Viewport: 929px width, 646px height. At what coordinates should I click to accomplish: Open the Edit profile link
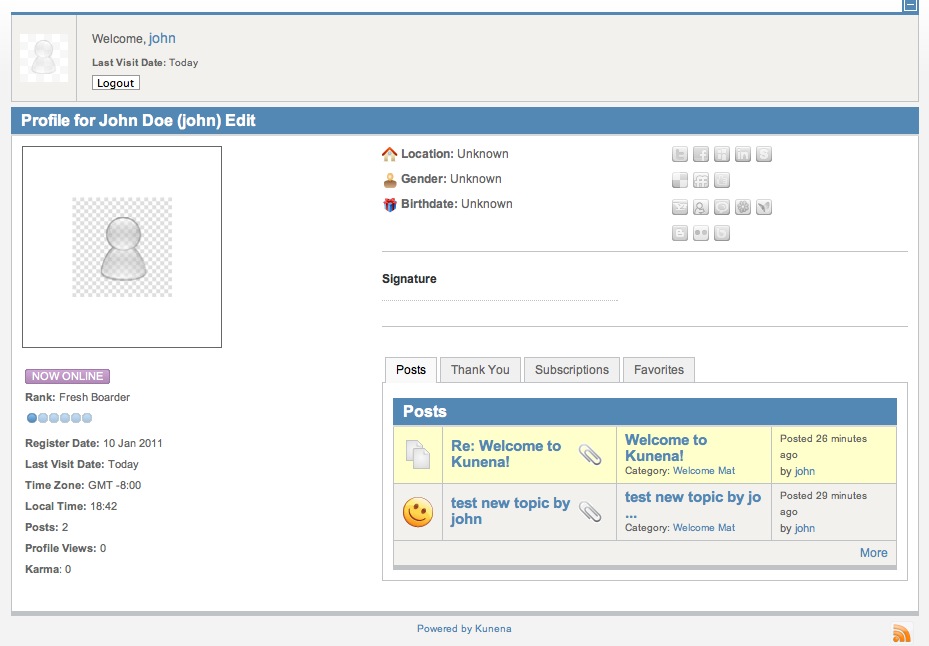click(x=240, y=120)
